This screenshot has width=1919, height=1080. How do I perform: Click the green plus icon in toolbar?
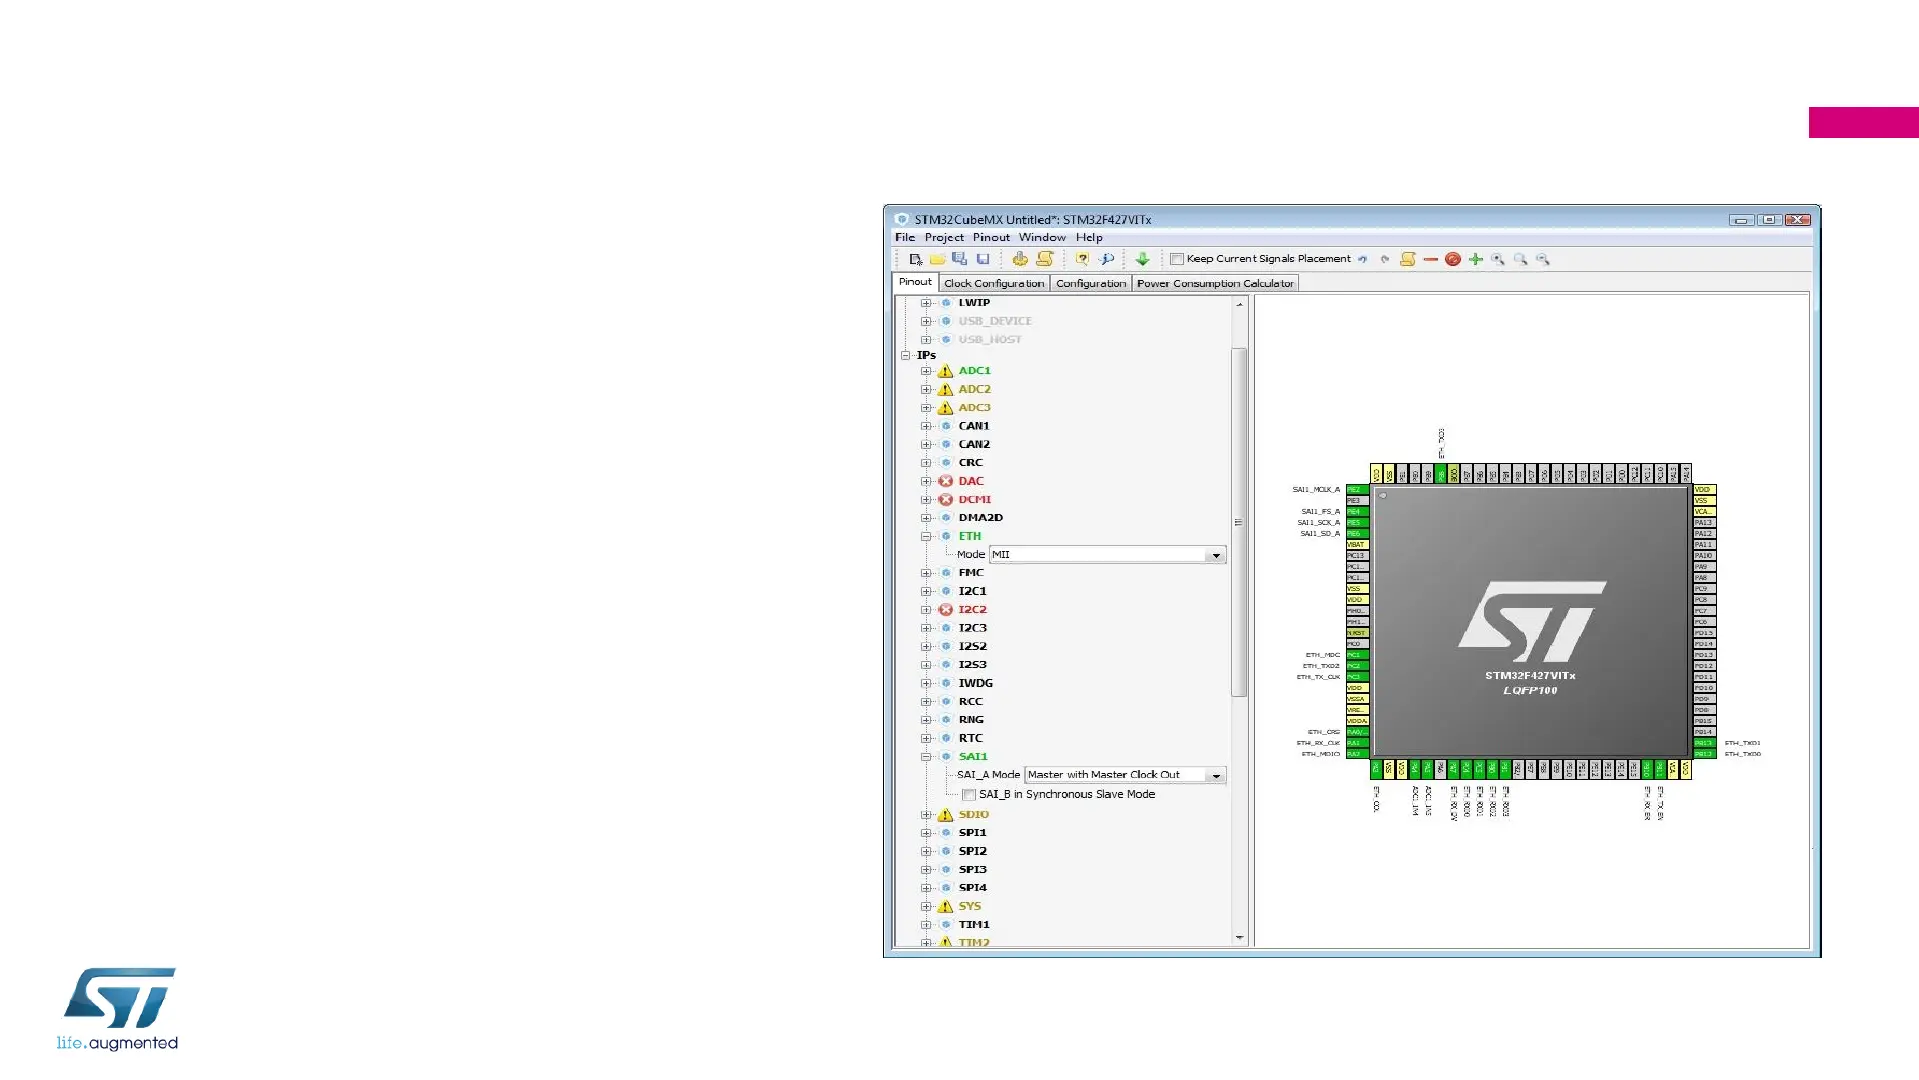1475,259
